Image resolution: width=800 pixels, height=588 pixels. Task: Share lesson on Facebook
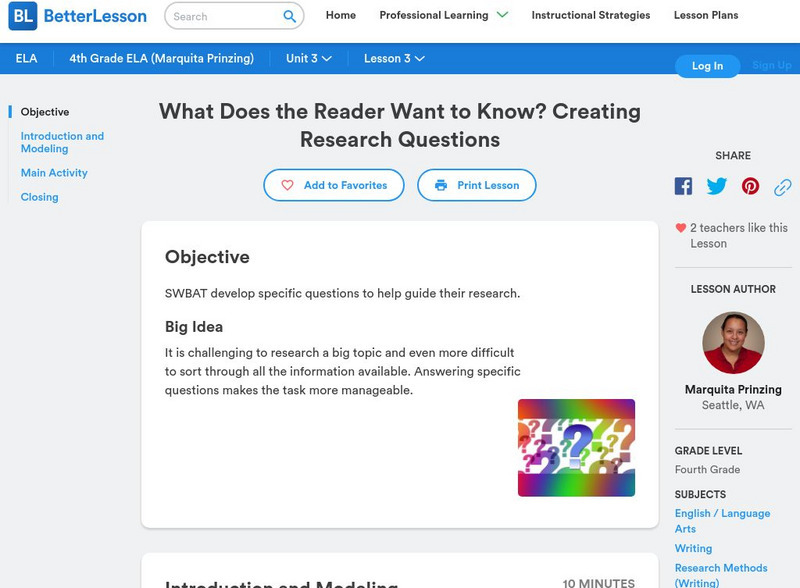tap(683, 186)
